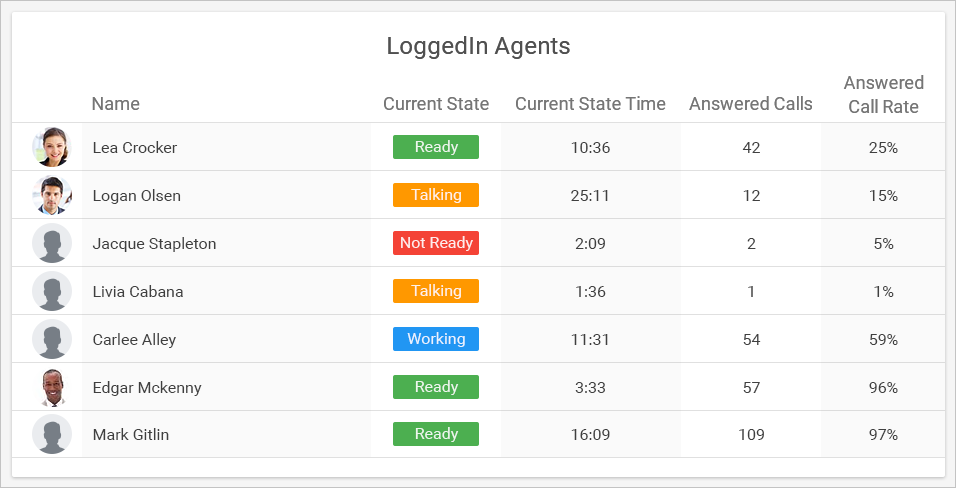The height and width of the screenshot is (488, 956).
Task: Open Livia Cabana's default avatar icon
Action: pos(52,291)
